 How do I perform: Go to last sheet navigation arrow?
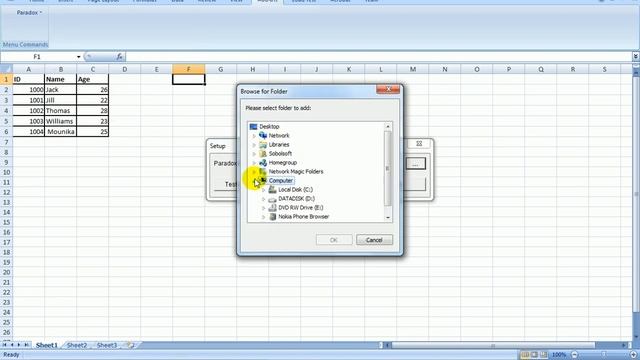(x=27, y=345)
